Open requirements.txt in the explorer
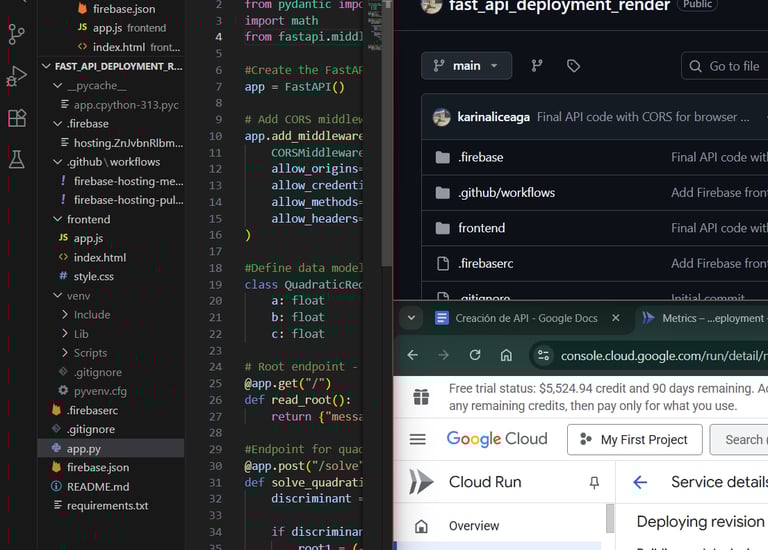The height and width of the screenshot is (550, 768). coord(107,506)
